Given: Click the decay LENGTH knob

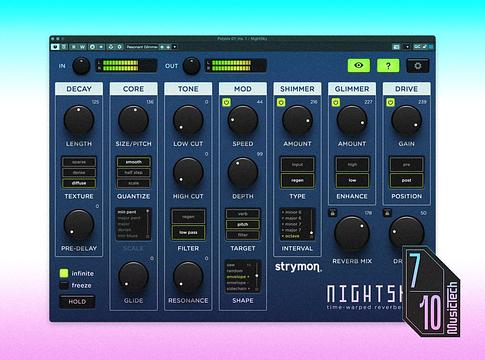Looking at the screenshot, I should click(x=79, y=120).
